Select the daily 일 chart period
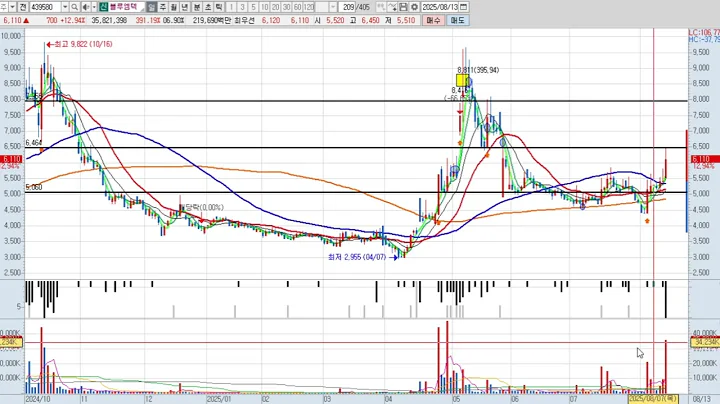The image size is (720, 404). coord(152,7)
